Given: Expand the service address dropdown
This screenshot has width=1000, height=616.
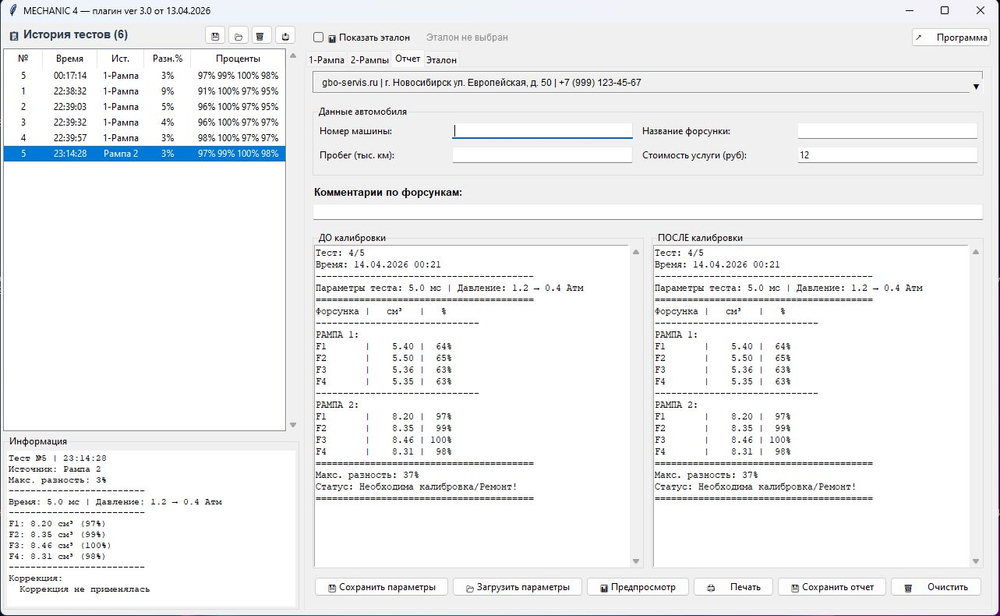Looking at the screenshot, I should 976,87.
